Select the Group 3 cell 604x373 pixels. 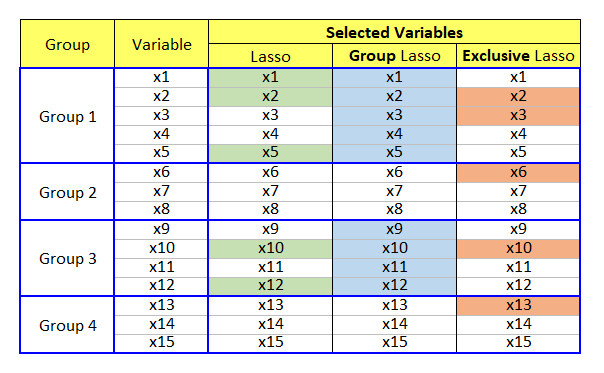(x=67, y=258)
